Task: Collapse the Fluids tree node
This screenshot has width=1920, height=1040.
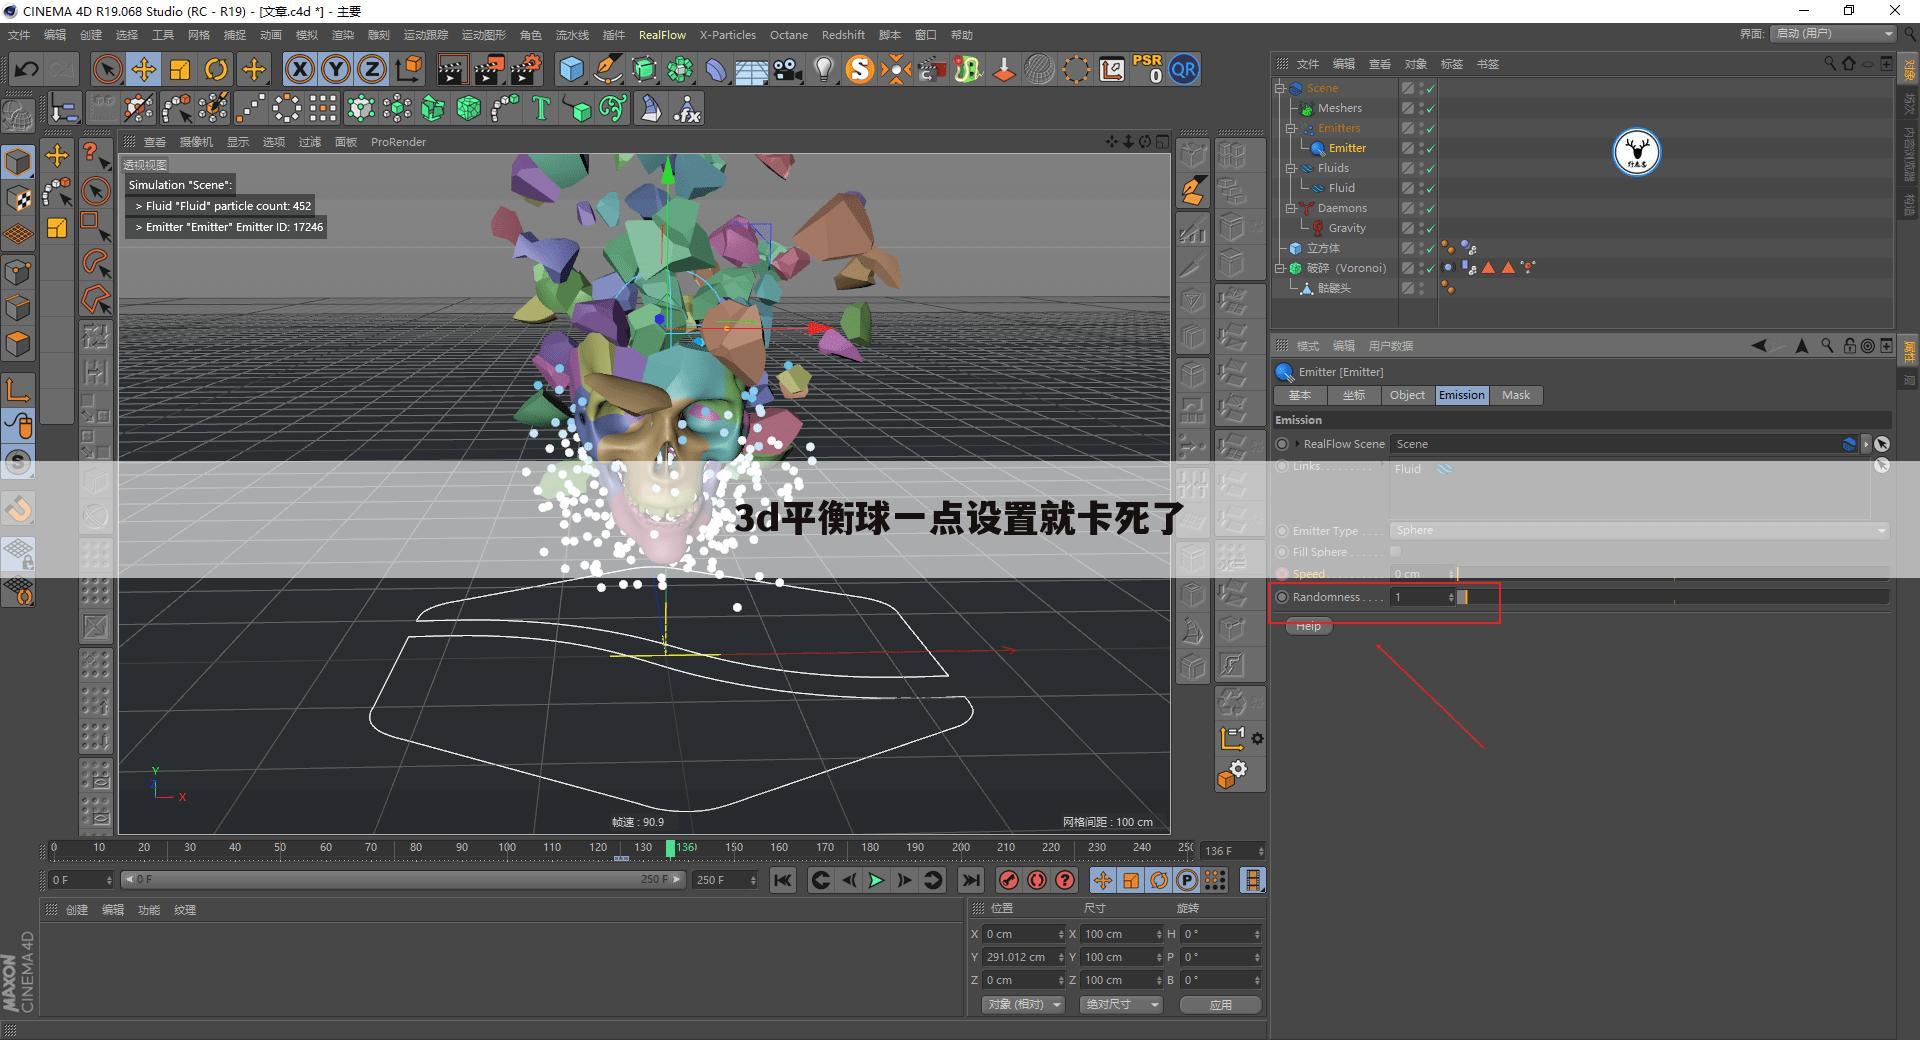Action: pos(1291,168)
